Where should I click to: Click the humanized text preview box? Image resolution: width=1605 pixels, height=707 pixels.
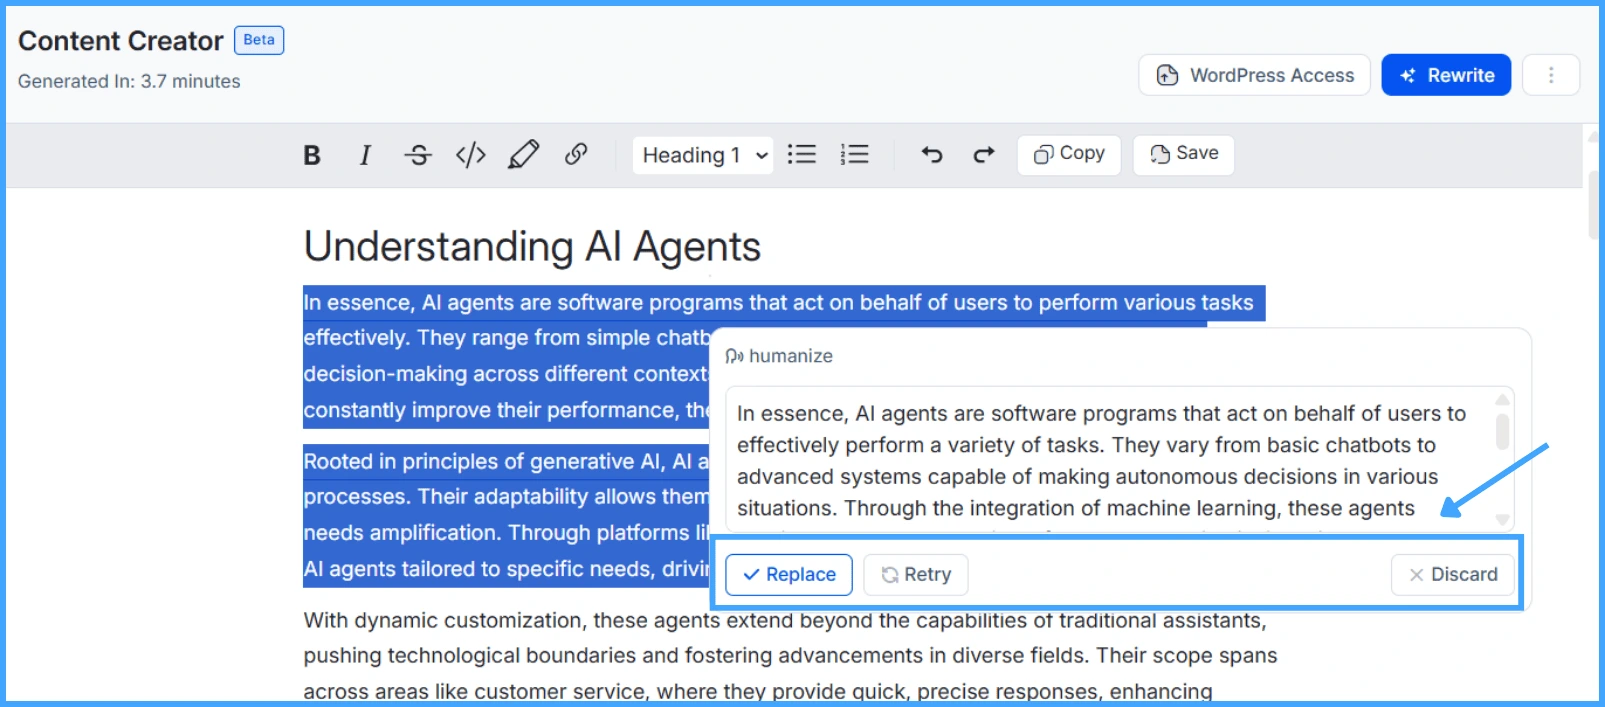[1120, 460]
